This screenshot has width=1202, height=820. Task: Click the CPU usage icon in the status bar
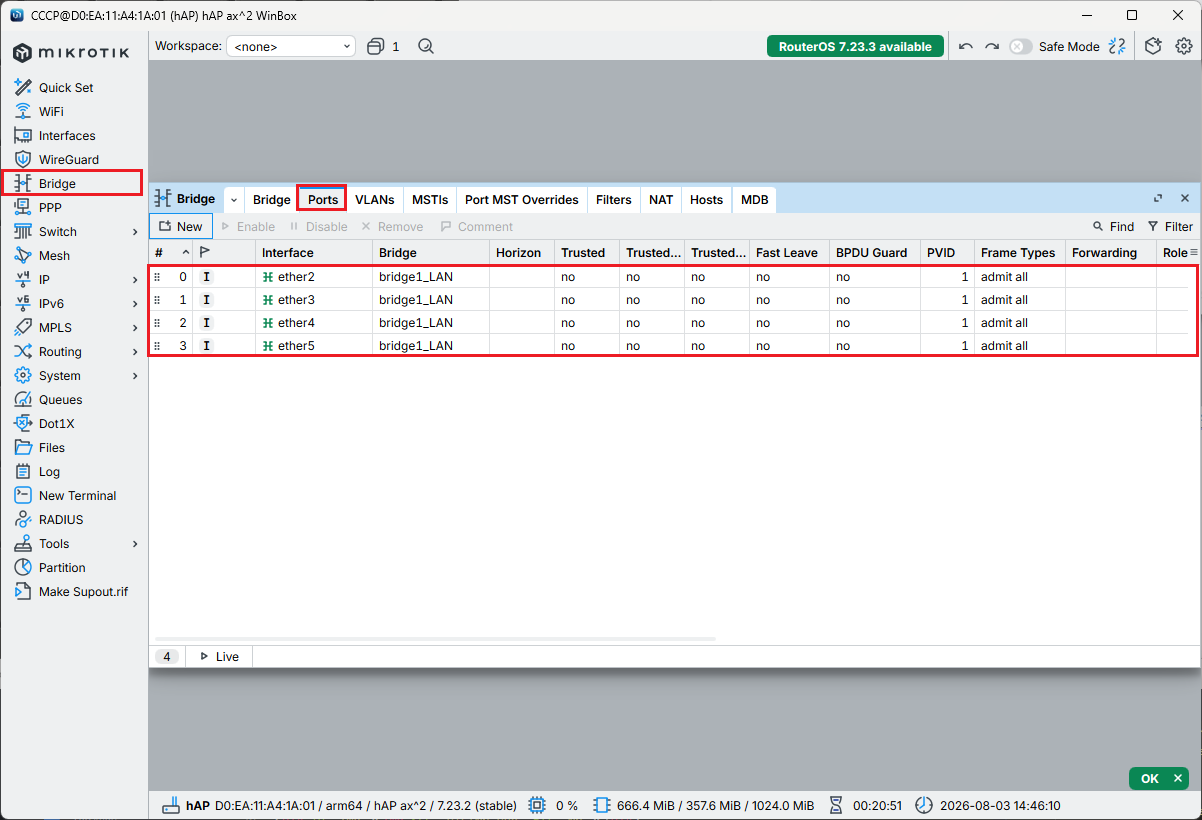coord(537,805)
